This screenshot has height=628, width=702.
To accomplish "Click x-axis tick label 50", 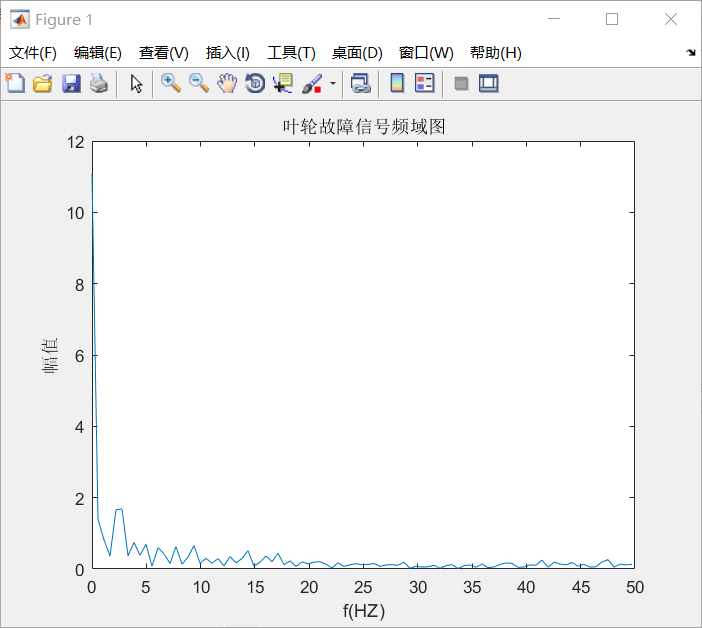I will click(635, 587).
